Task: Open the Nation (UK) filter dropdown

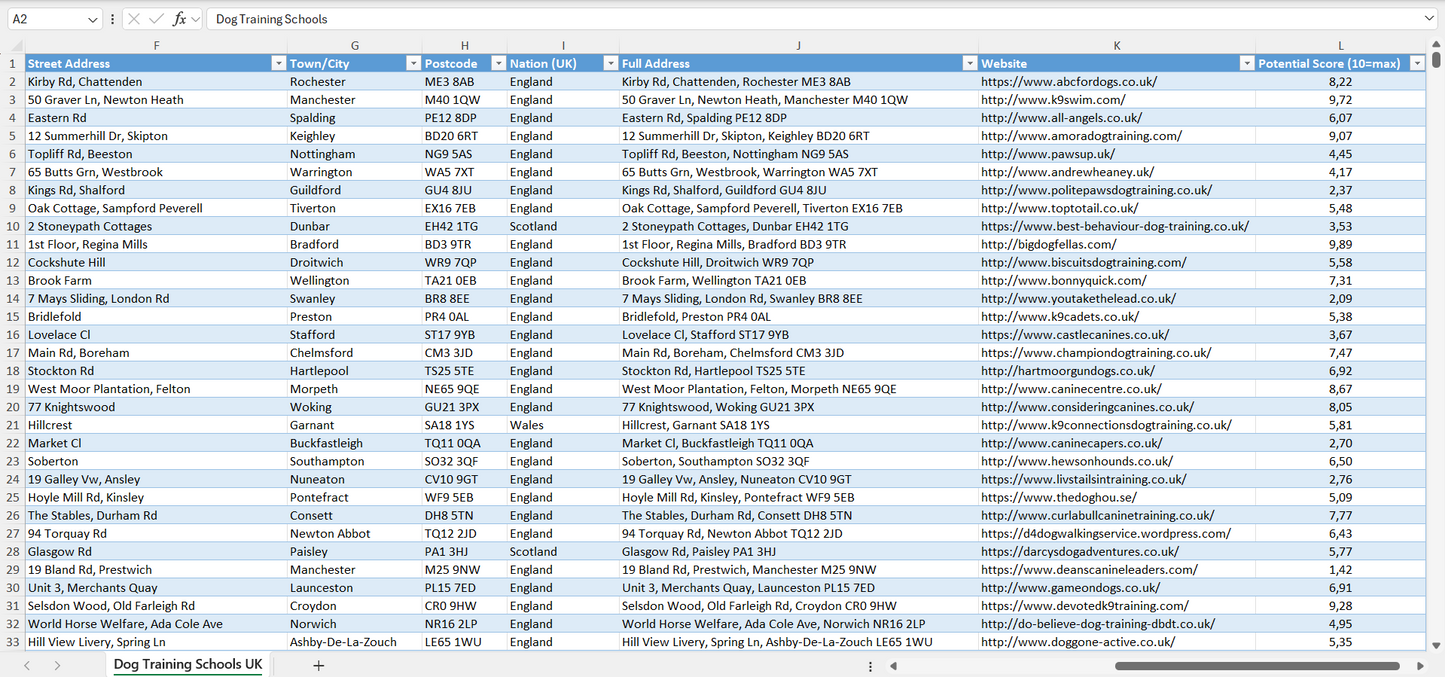Action: 610,63
